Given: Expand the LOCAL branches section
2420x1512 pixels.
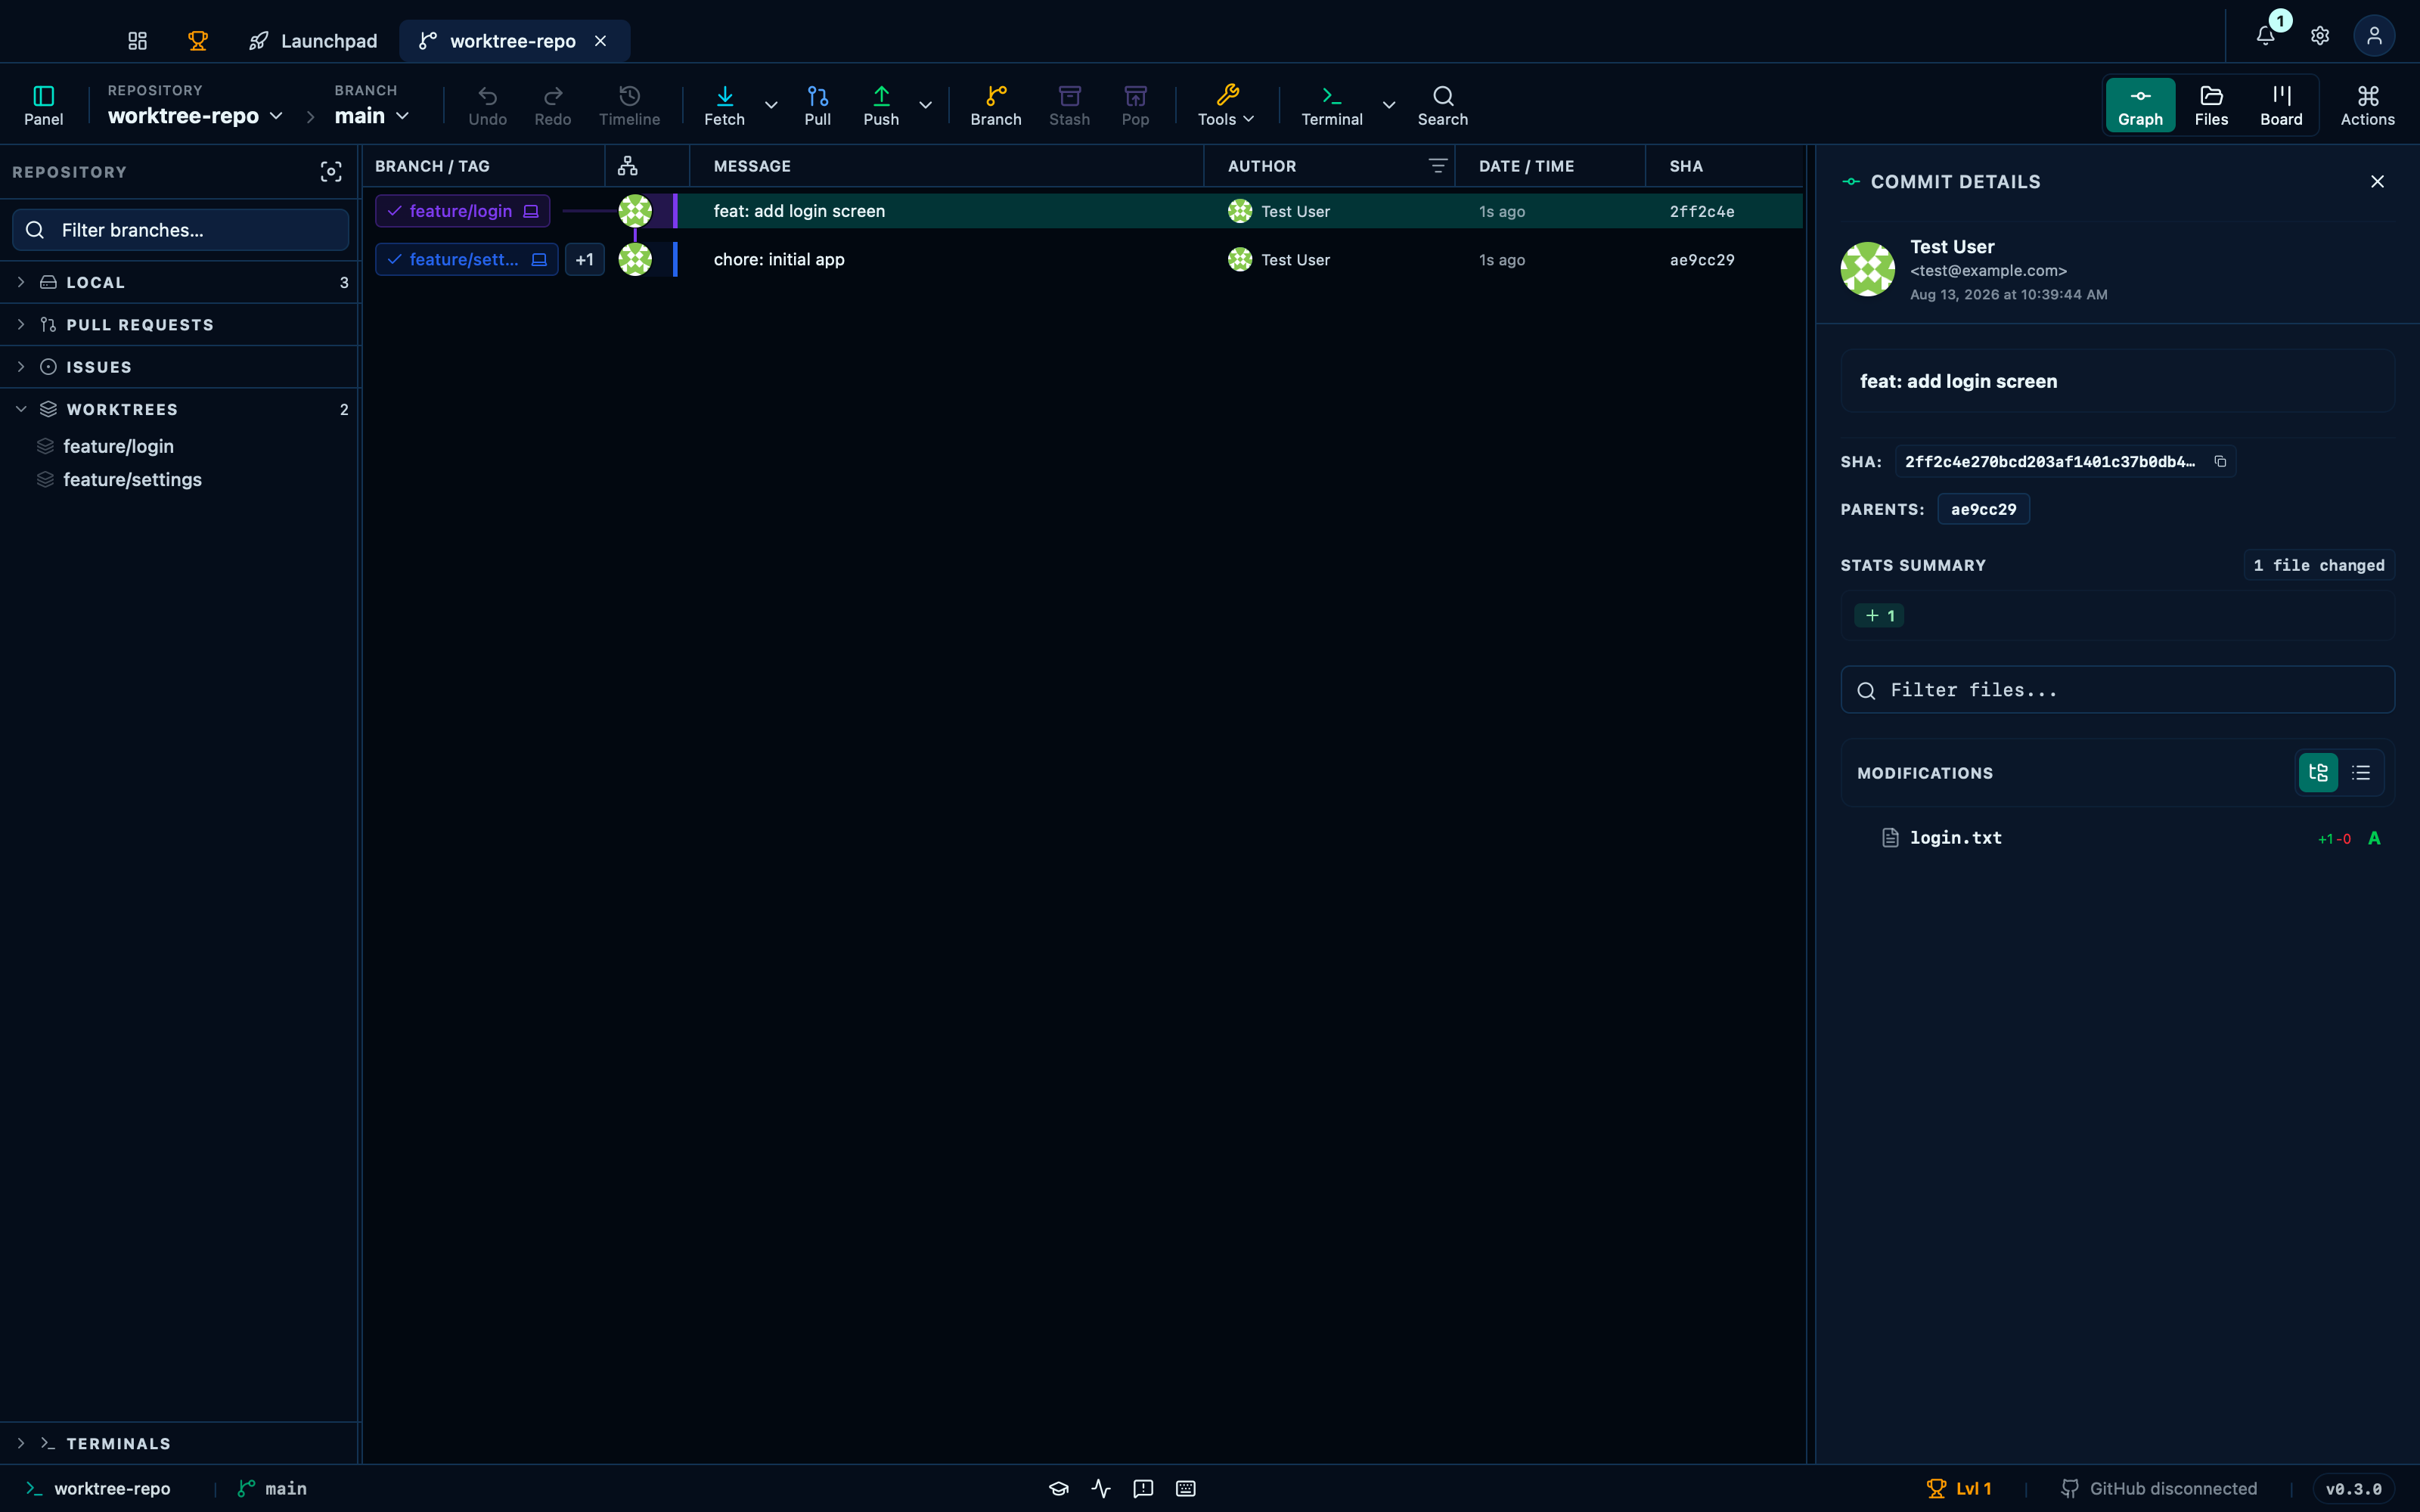Looking at the screenshot, I should point(181,282).
